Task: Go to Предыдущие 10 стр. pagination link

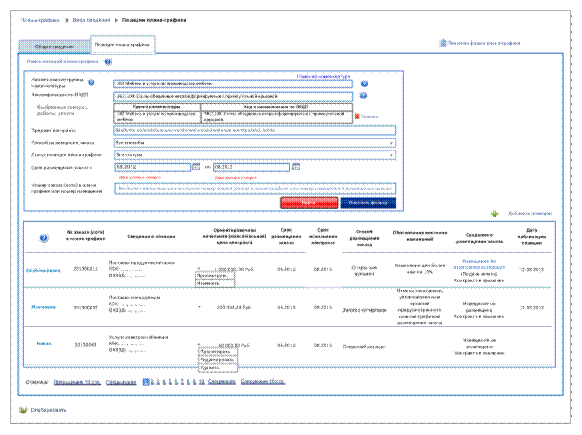Action: point(77,382)
